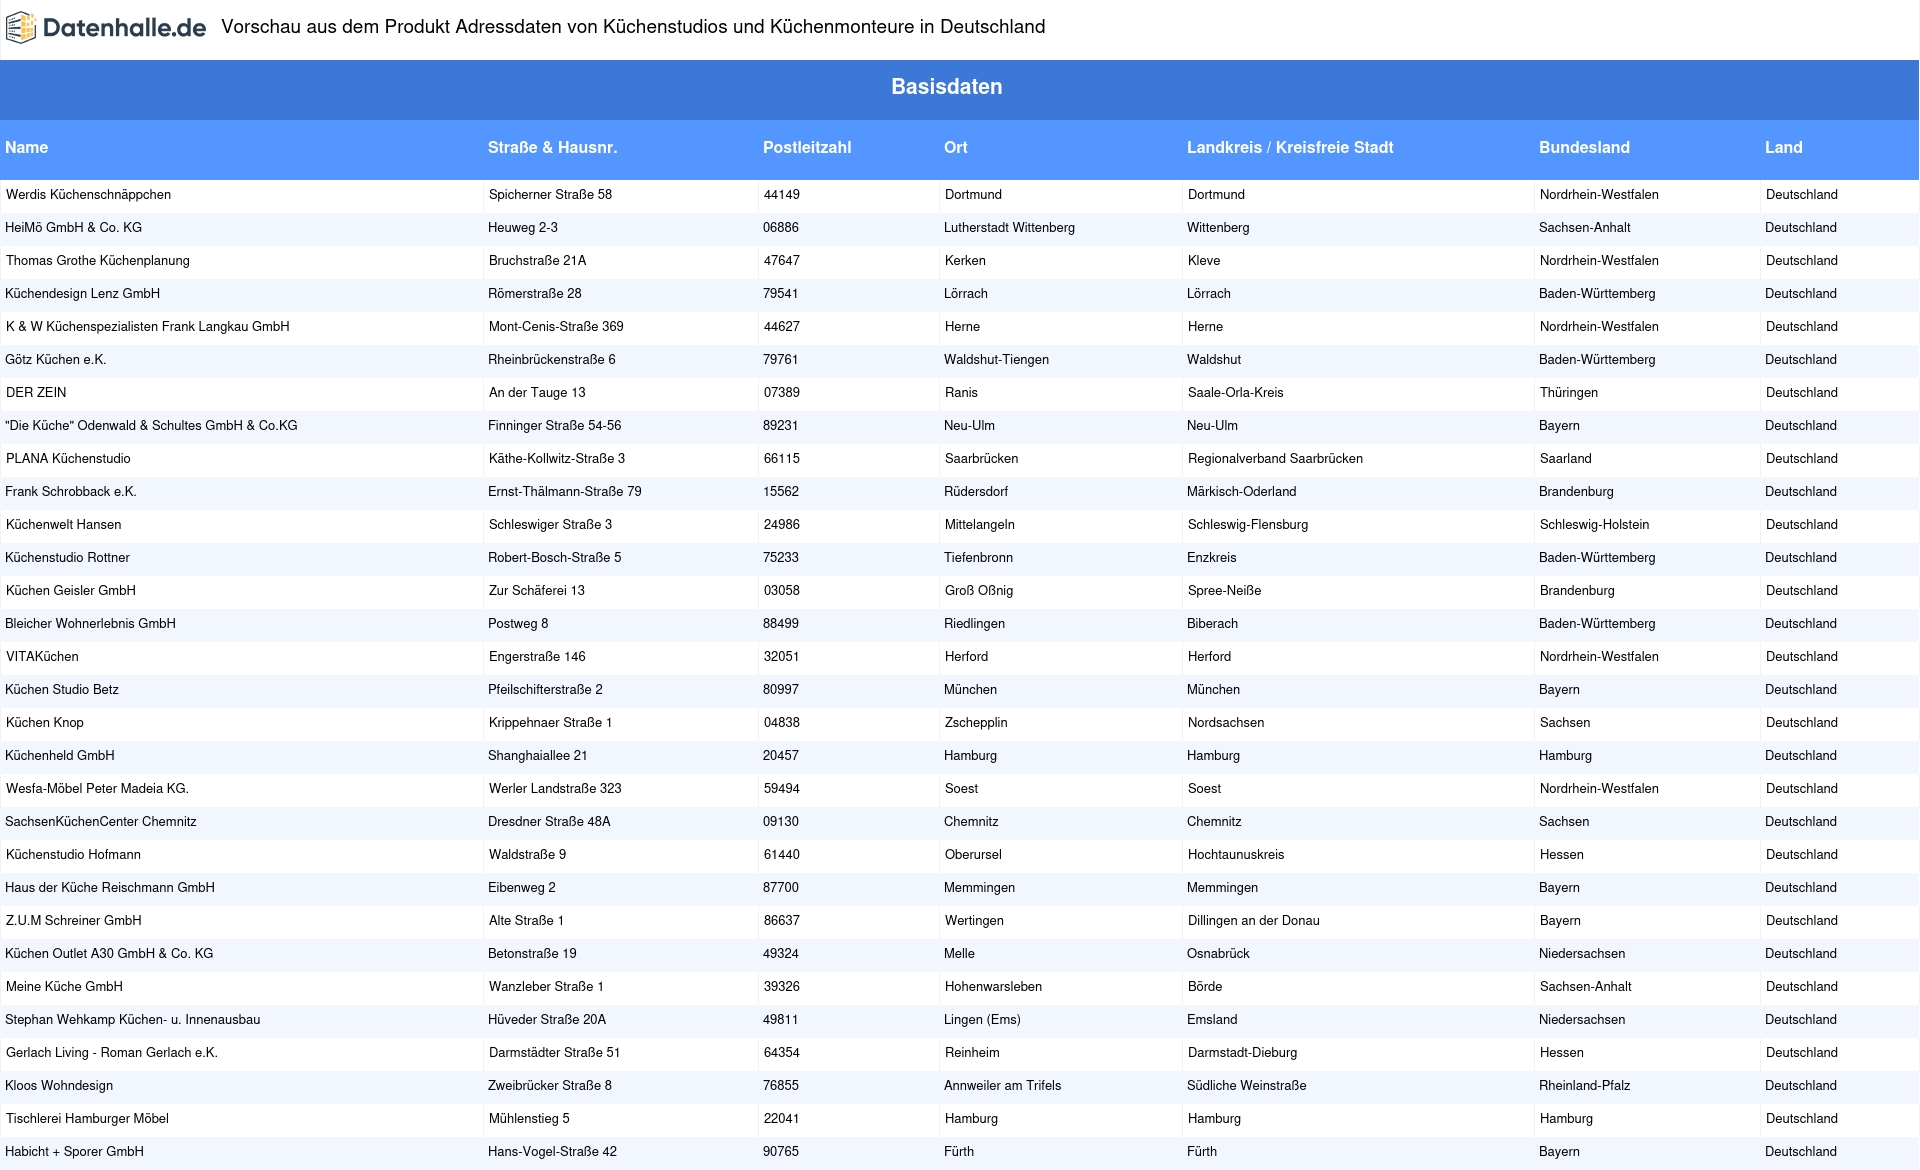1920x1170 pixels.
Task: Select the Mont-Cenis-Straße 369 address cell
Action: click(556, 327)
